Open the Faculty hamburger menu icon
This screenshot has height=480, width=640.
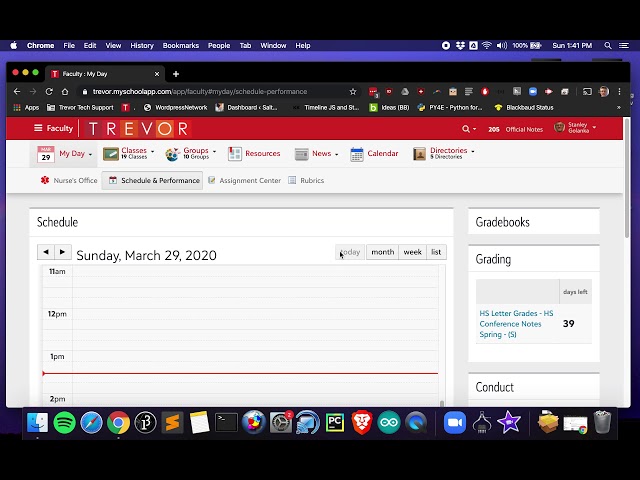(x=38, y=128)
